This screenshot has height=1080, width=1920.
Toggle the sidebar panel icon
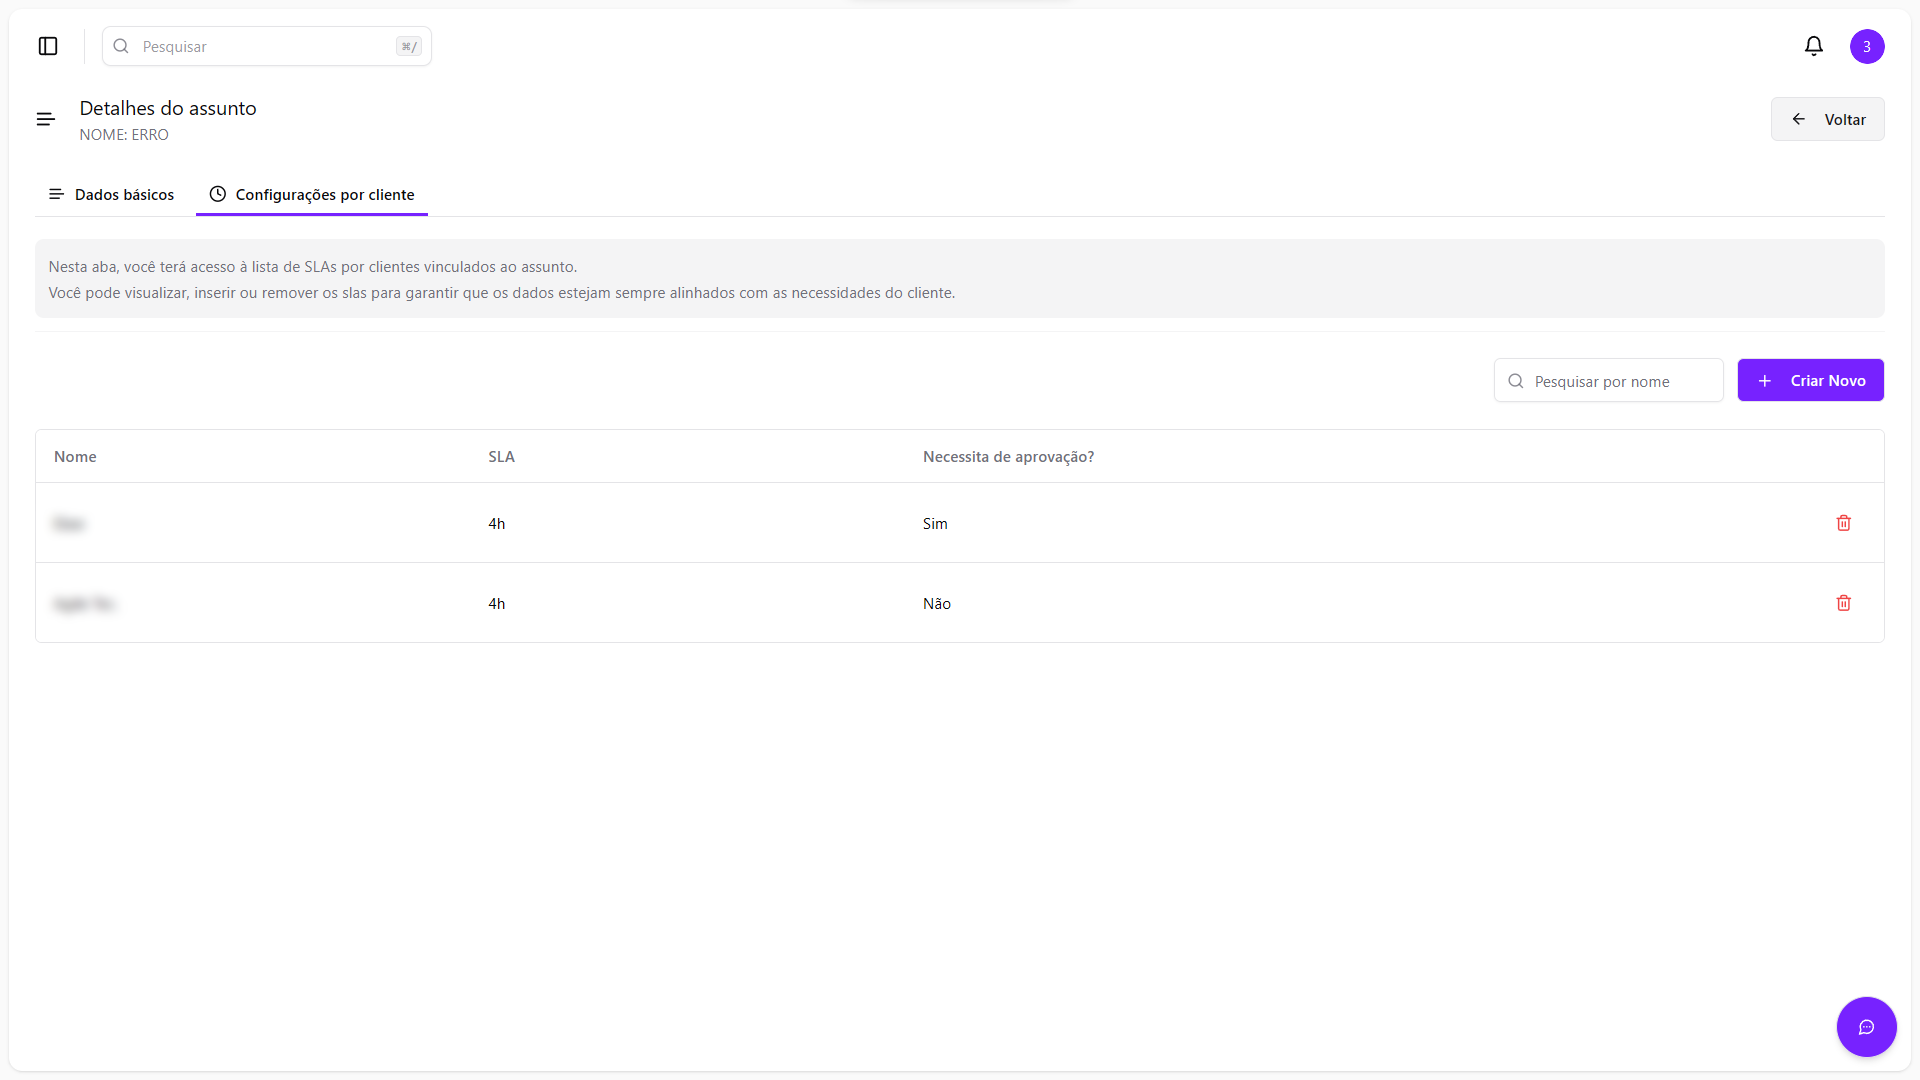[x=48, y=46]
